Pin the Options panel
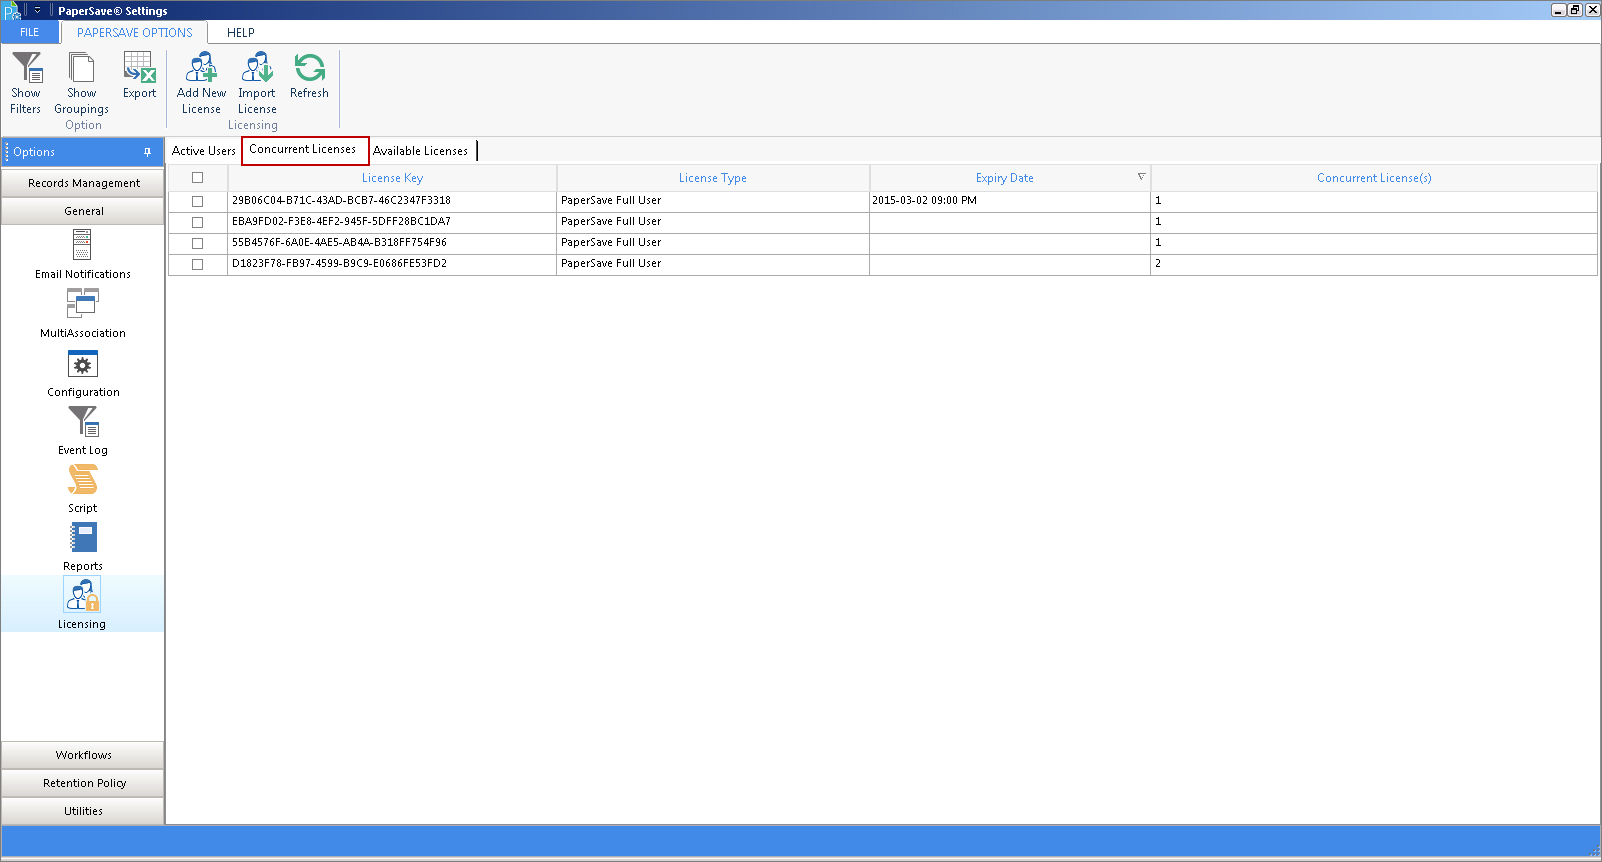Viewport: 1602px width, 862px height. [147, 152]
